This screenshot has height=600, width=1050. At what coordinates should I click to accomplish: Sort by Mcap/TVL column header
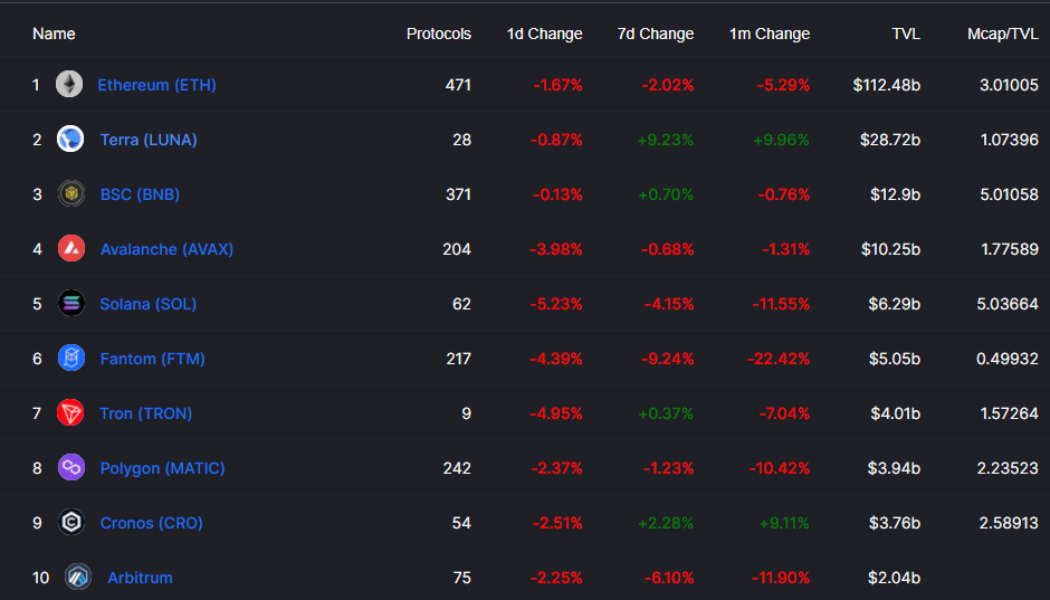coord(1002,34)
